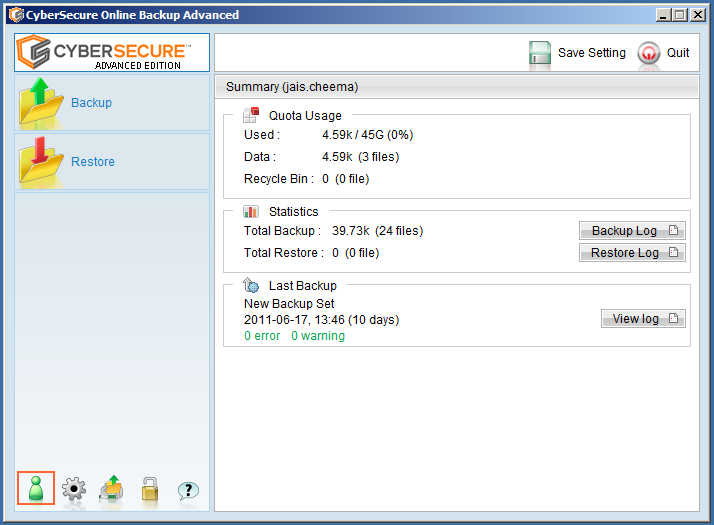Click the Statistics bar chart icon
This screenshot has width=714, height=525.
(251, 211)
